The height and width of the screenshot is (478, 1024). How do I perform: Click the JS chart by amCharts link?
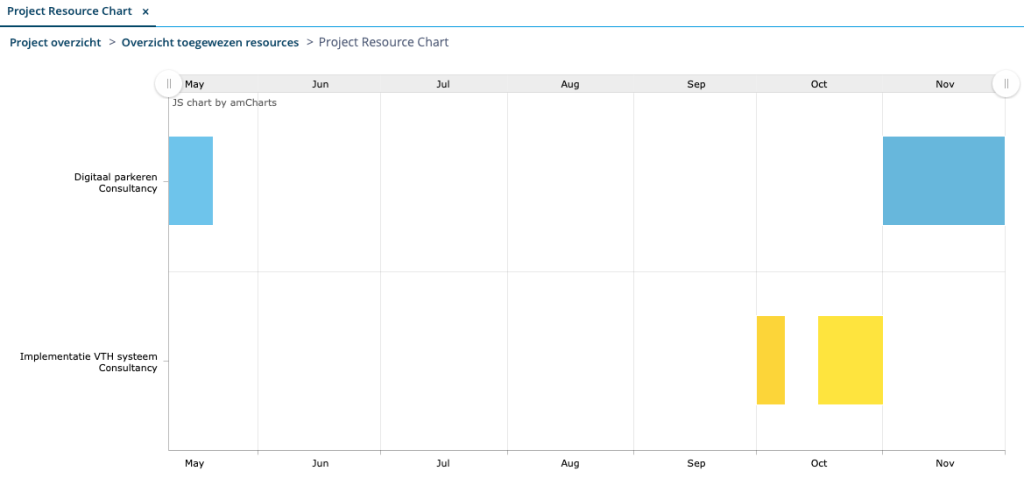pyautogui.click(x=224, y=103)
